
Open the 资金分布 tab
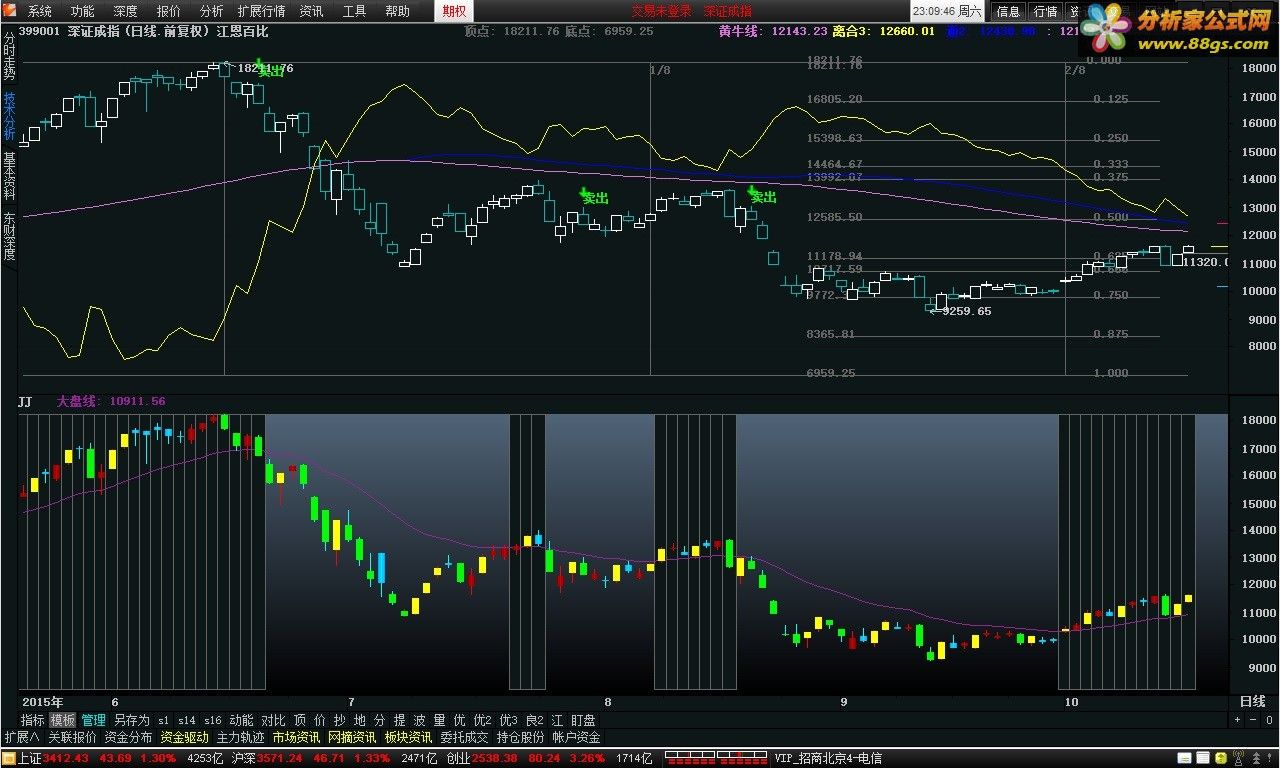[129, 737]
